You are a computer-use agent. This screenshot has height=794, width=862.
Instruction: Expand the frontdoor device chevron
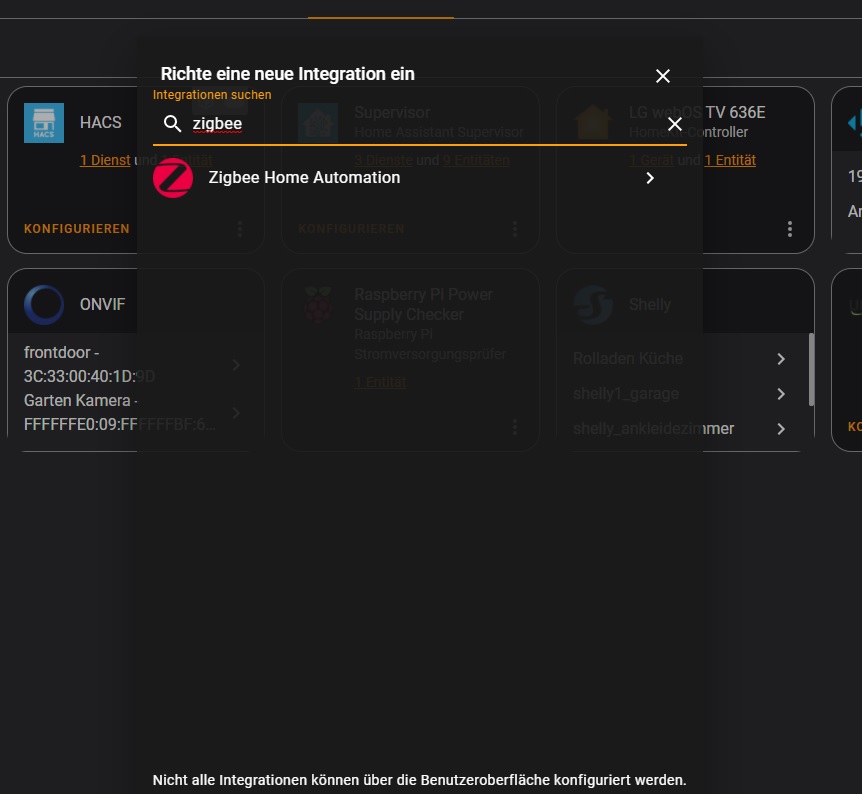pyautogui.click(x=236, y=364)
